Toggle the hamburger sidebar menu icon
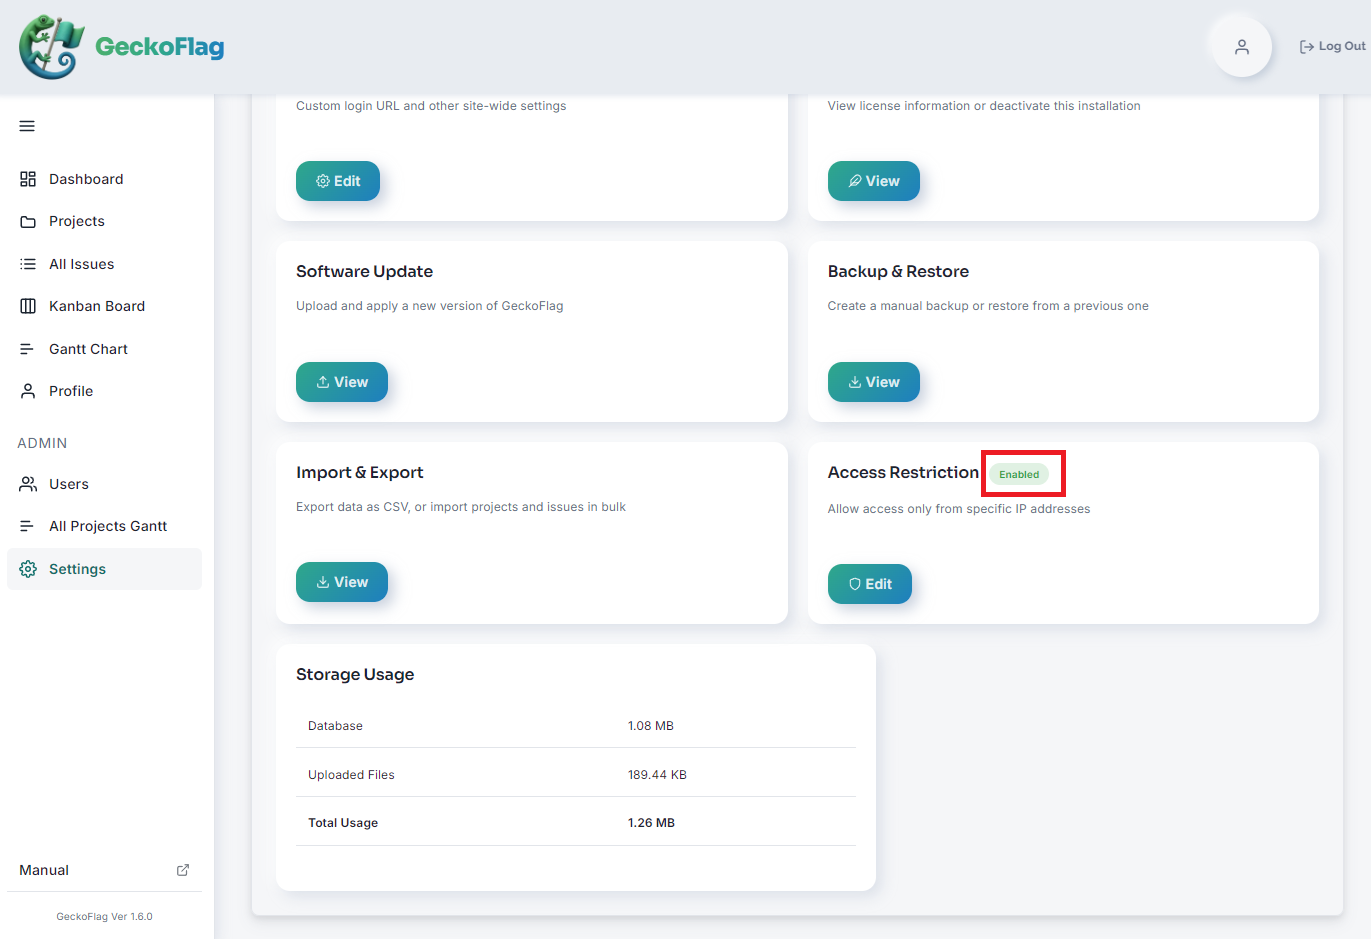 (27, 126)
